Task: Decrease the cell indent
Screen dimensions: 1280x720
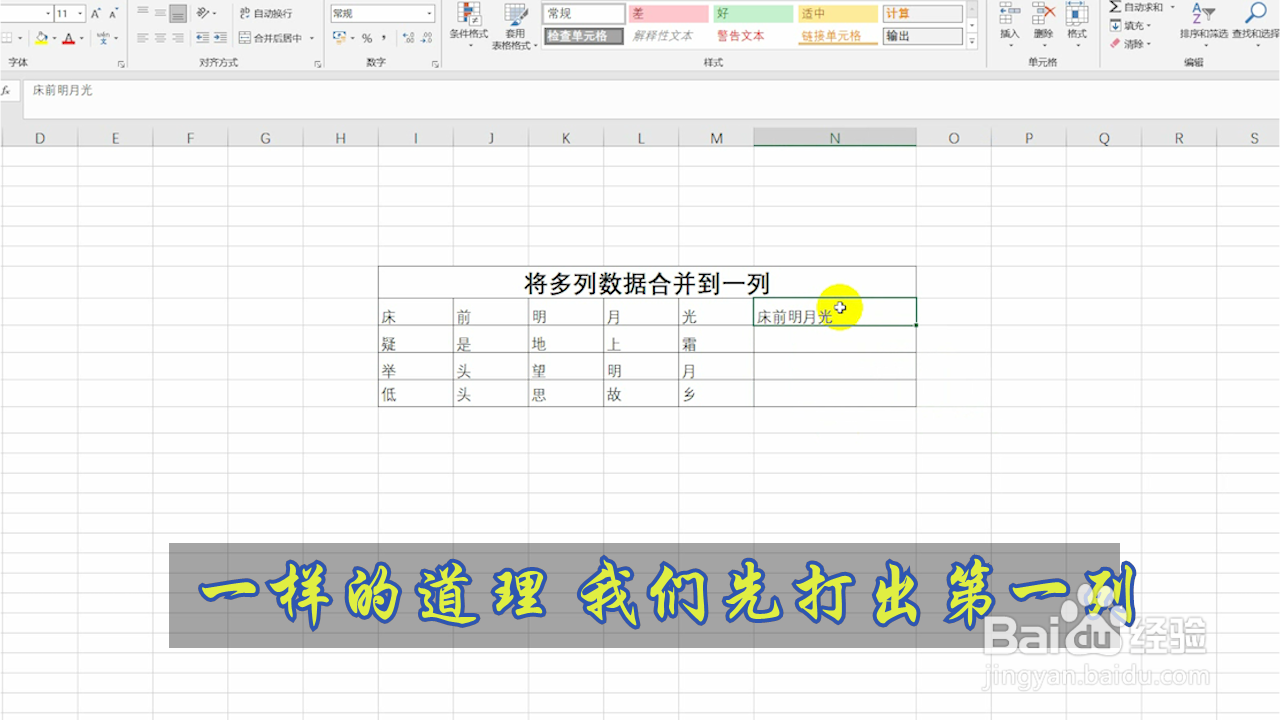Action: [203, 38]
